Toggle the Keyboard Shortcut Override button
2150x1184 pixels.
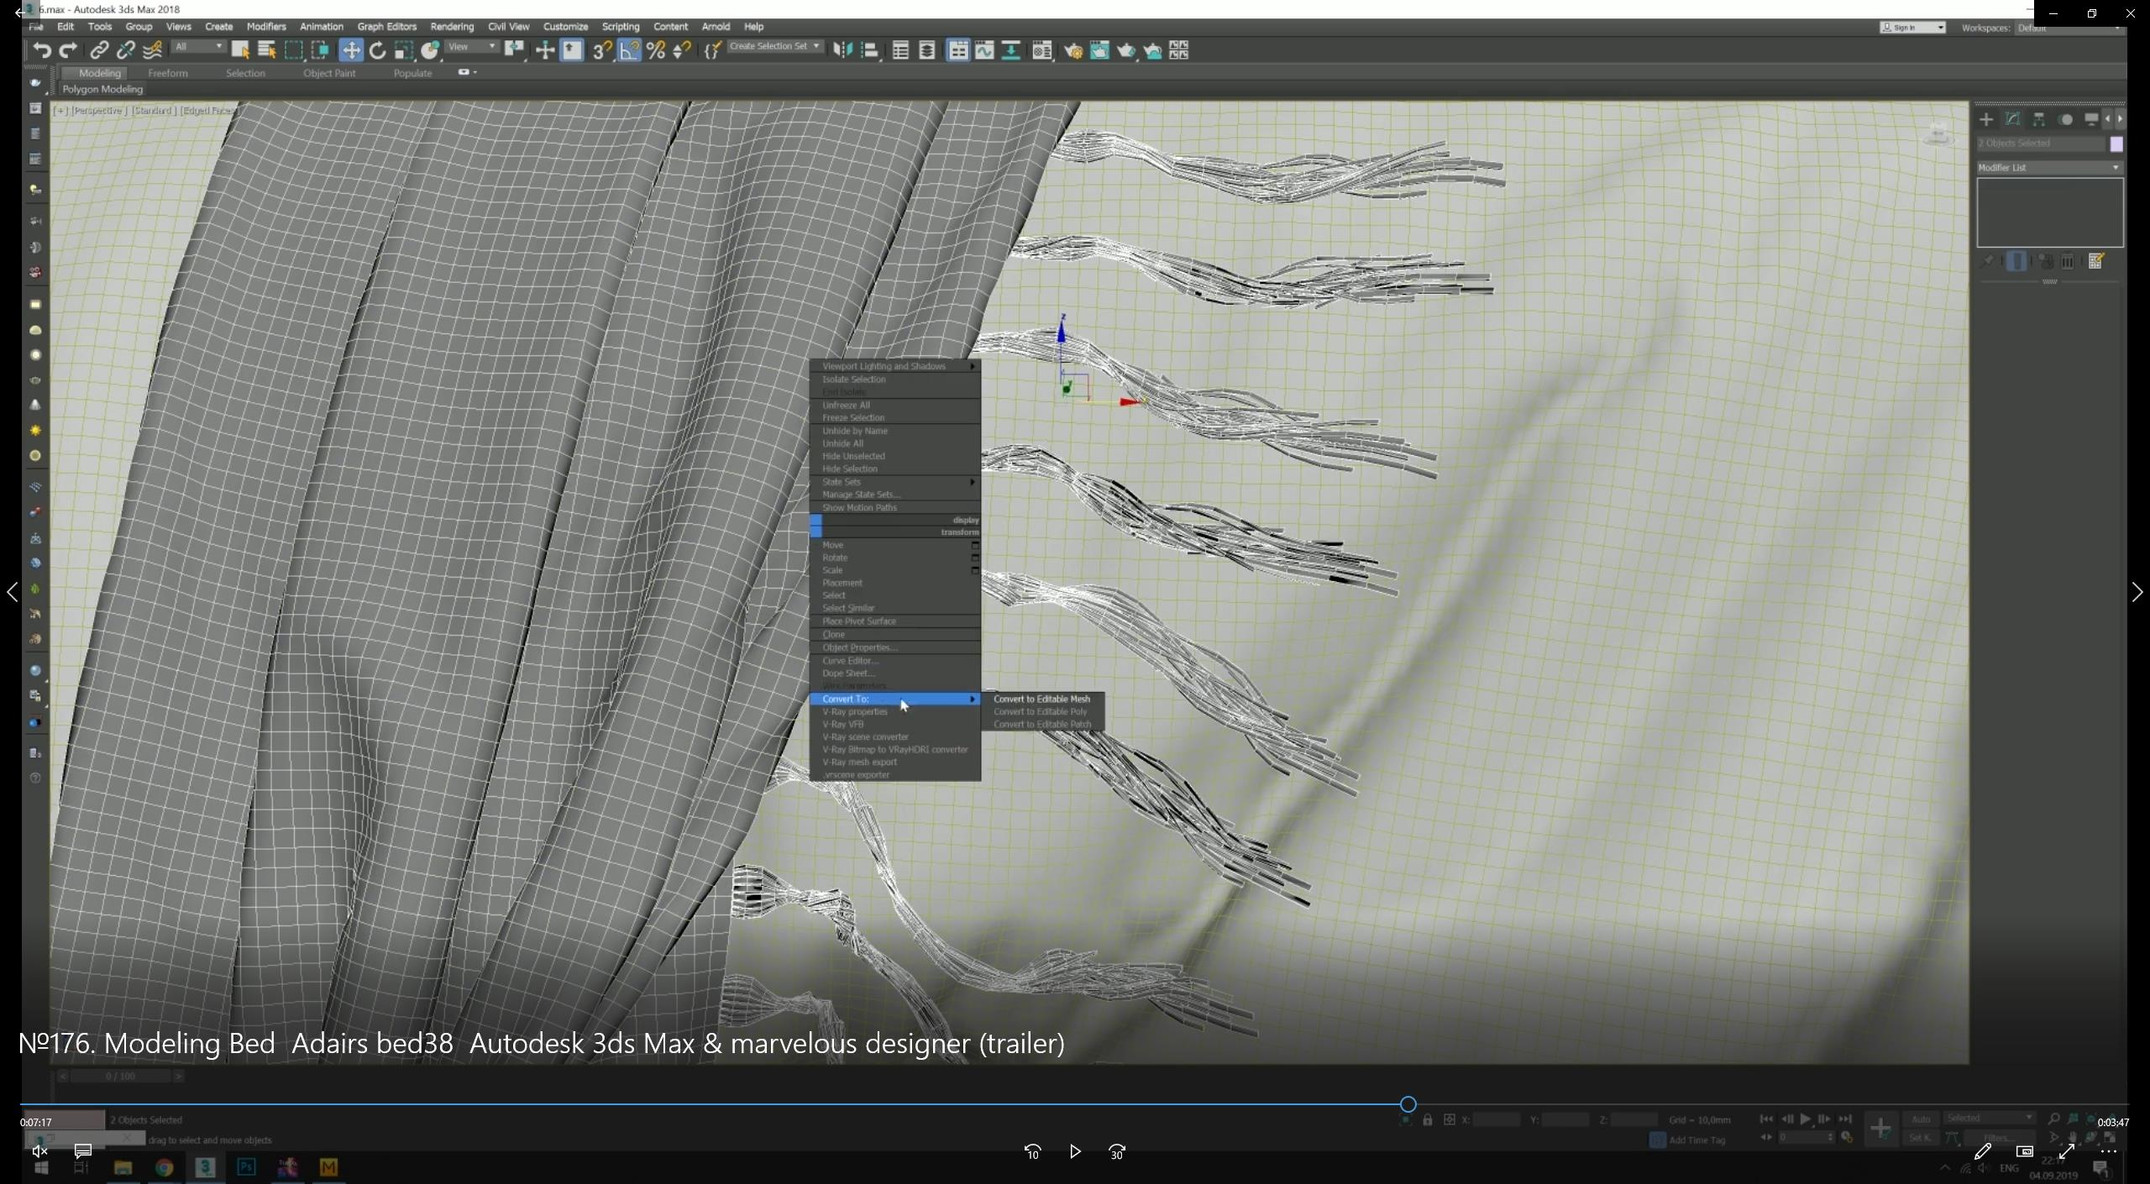[x=572, y=50]
